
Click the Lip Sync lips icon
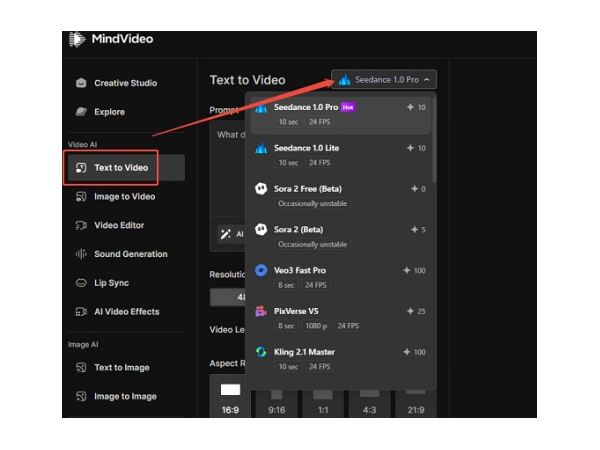click(81, 283)
